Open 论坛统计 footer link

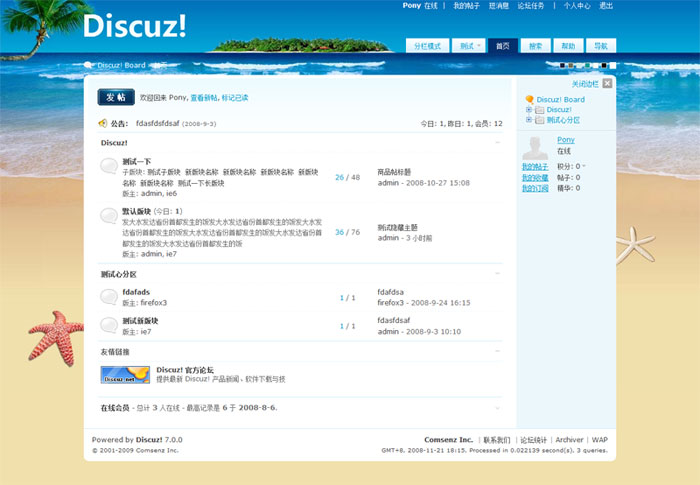coord(533,440)
